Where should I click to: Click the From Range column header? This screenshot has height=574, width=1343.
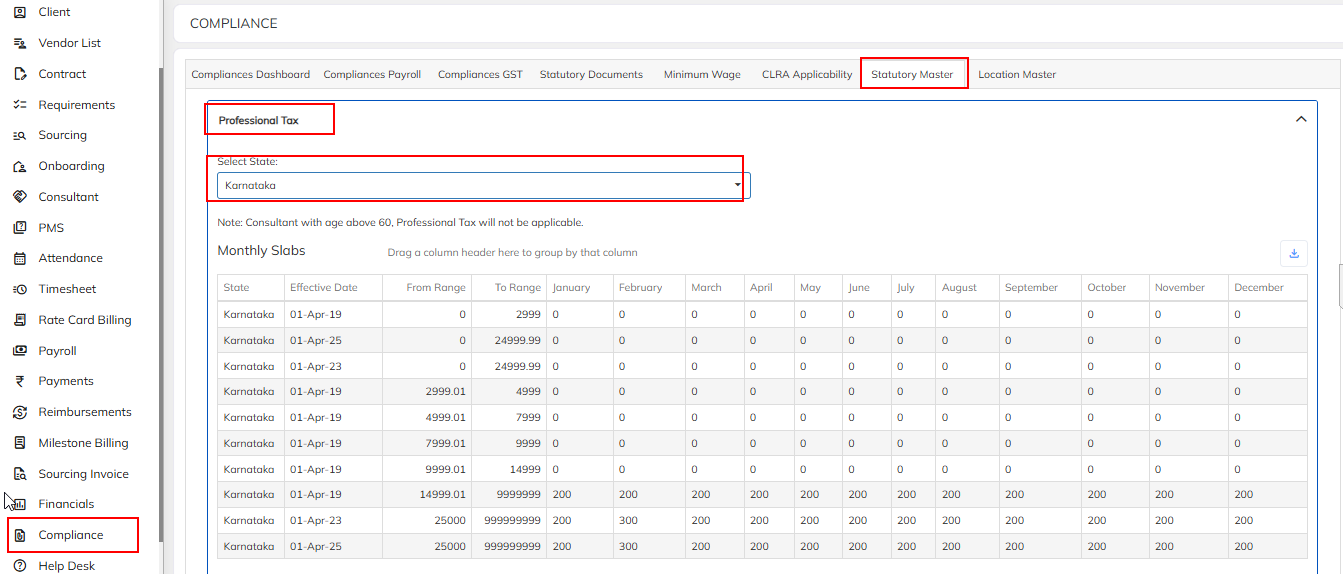point(435,287)
